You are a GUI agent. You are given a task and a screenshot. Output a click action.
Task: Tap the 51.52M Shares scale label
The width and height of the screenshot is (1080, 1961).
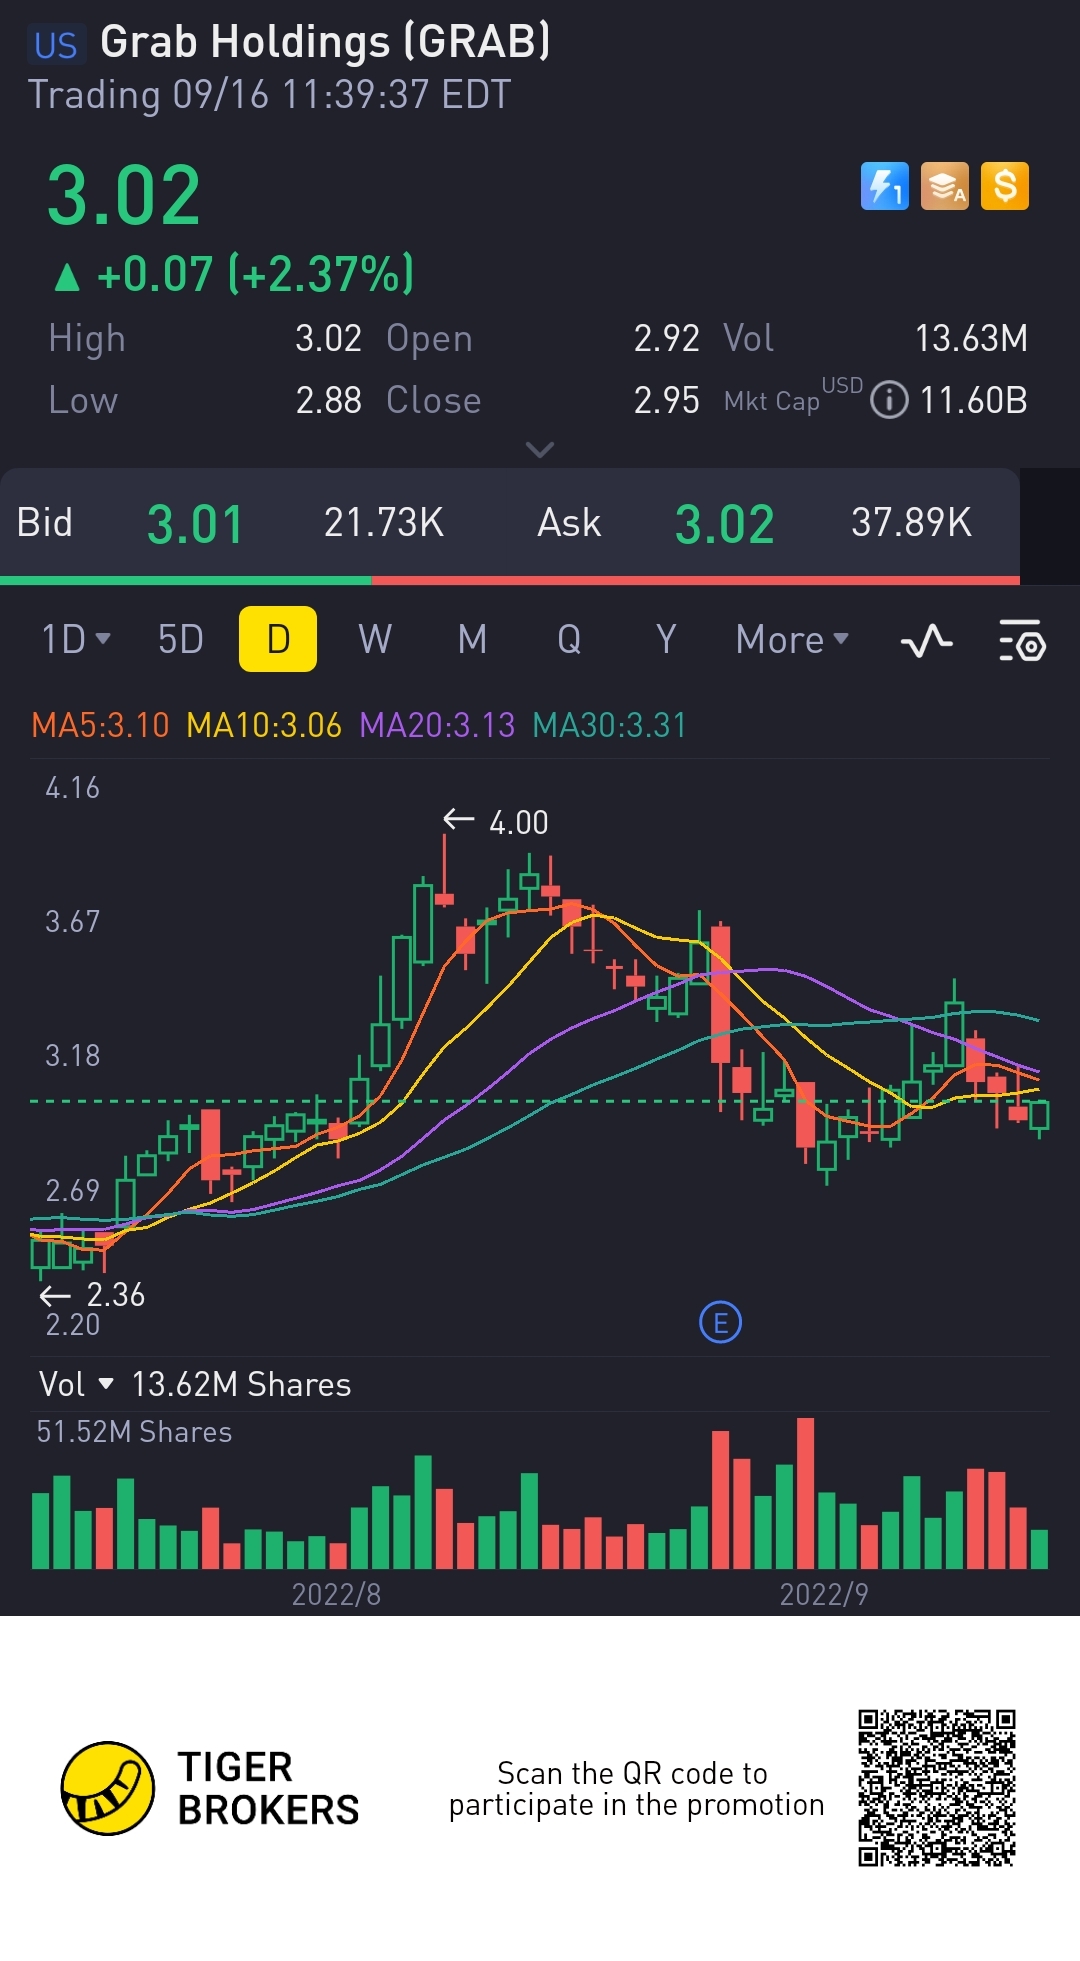tap(134, 1432)
